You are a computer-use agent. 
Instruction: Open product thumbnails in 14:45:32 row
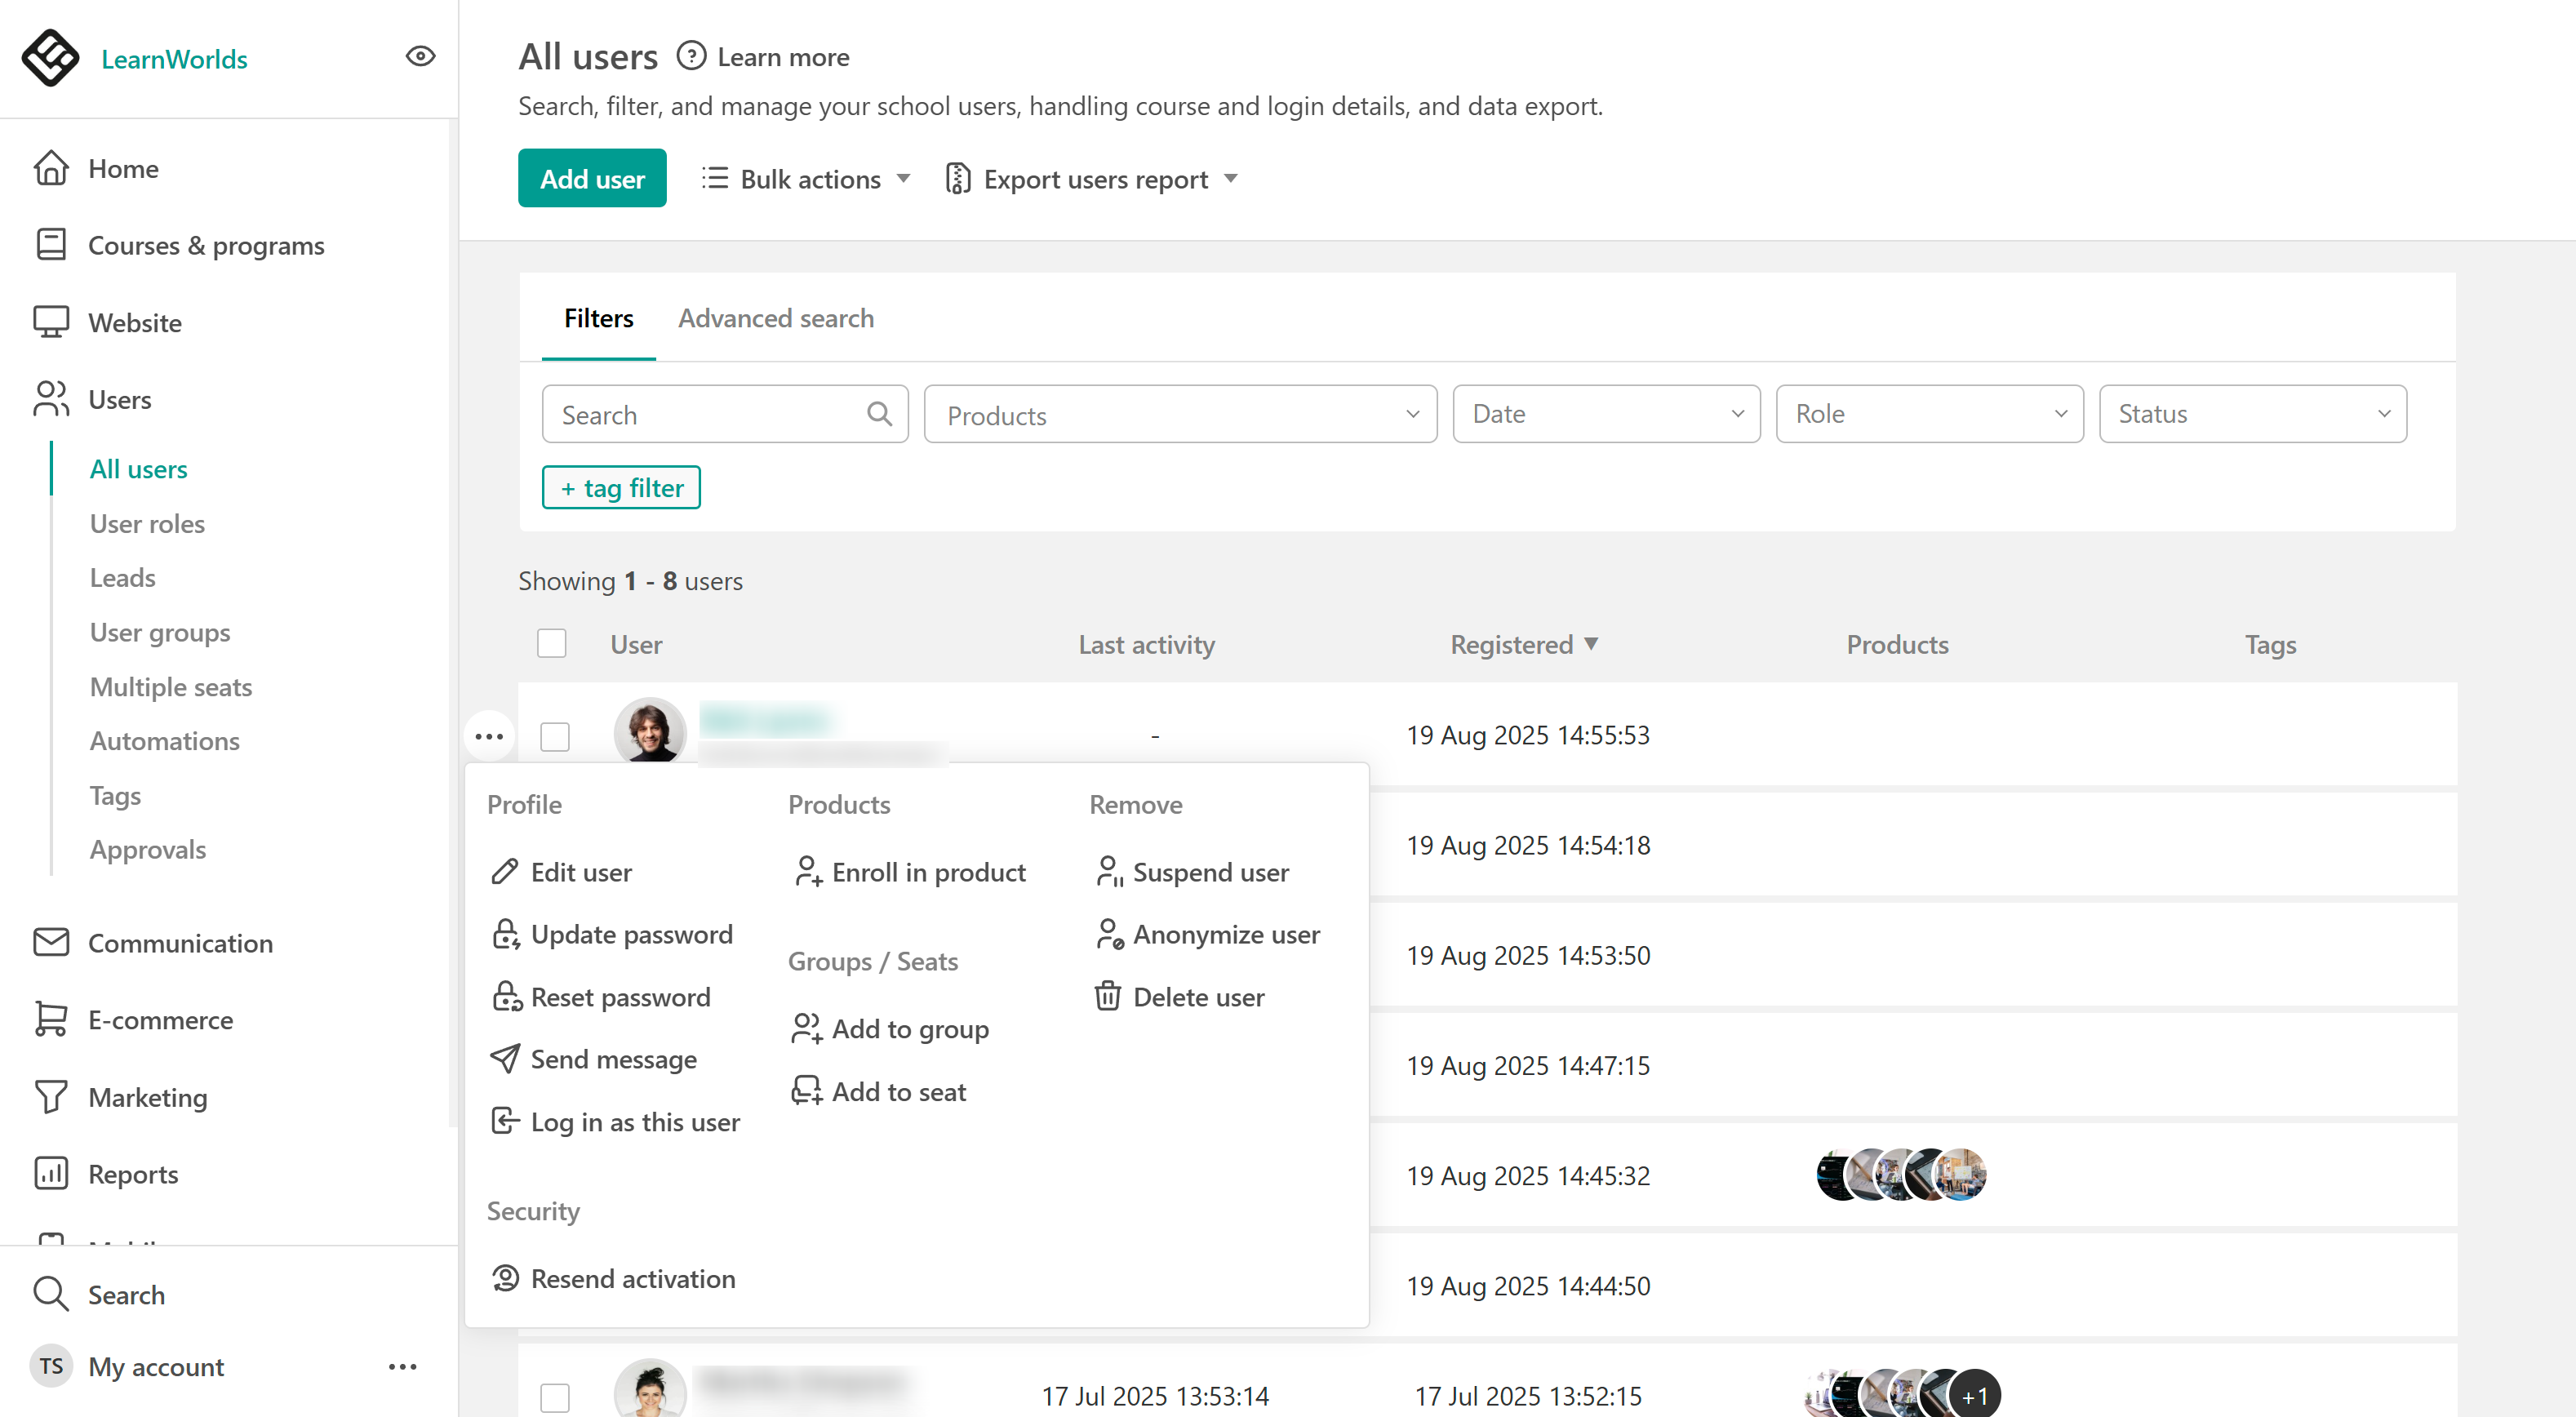pyautogui.click(x=1900, y=1174)
